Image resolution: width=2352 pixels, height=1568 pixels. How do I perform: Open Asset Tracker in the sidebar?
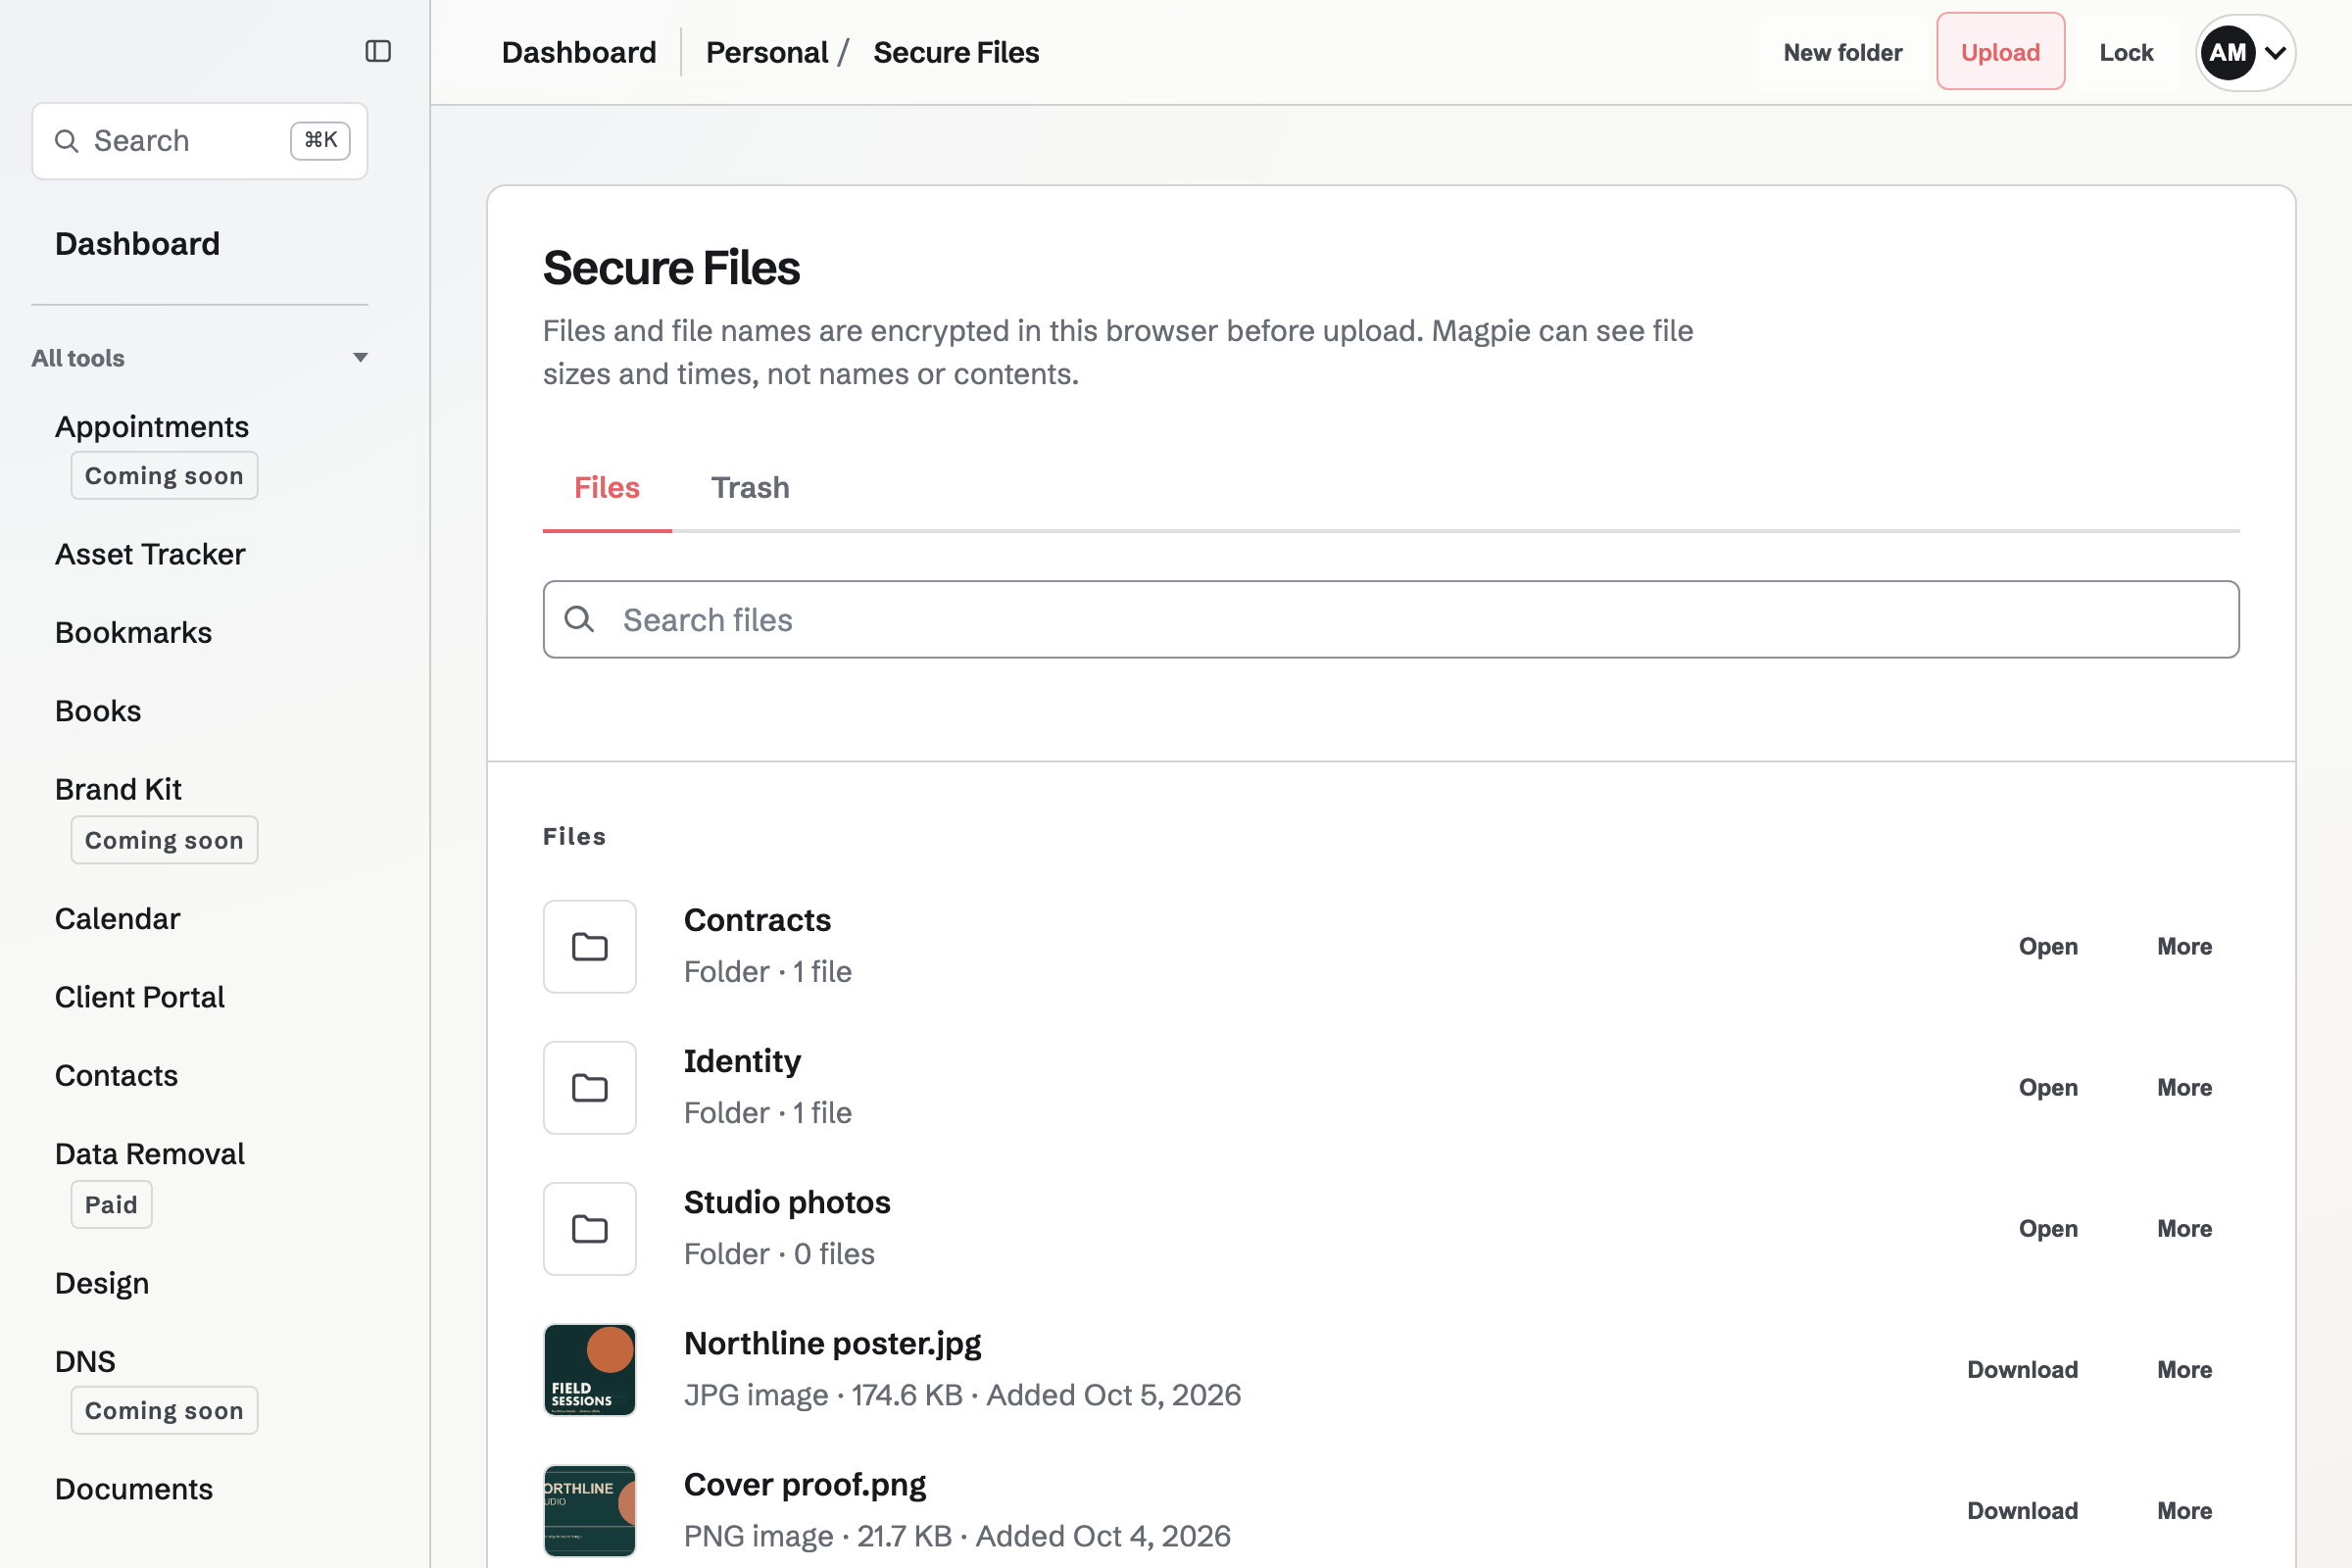[150, 554]
